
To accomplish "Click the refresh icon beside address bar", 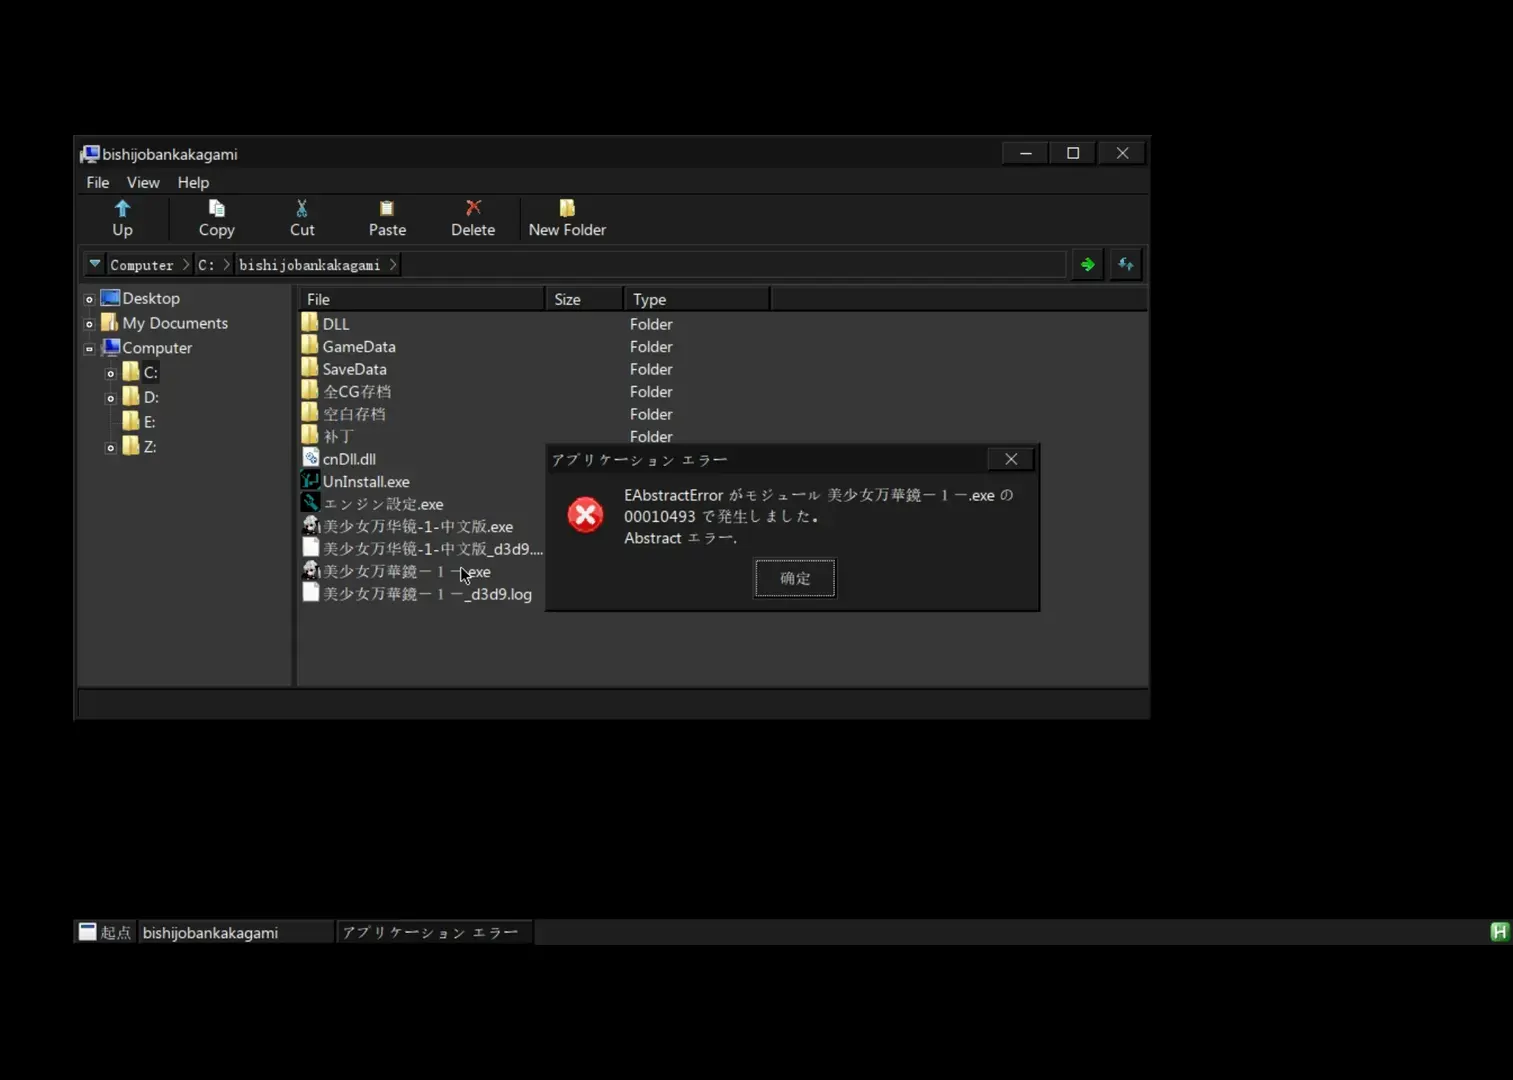I will 1126,265.
